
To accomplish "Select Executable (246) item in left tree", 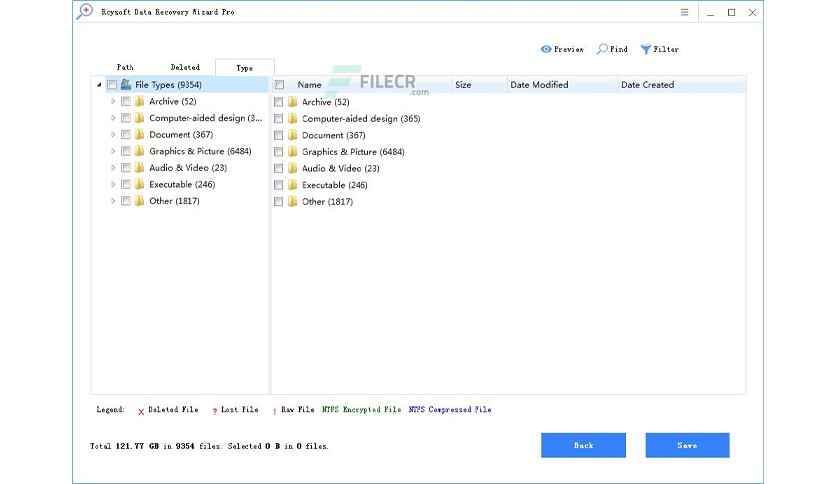I will (182, 184).
